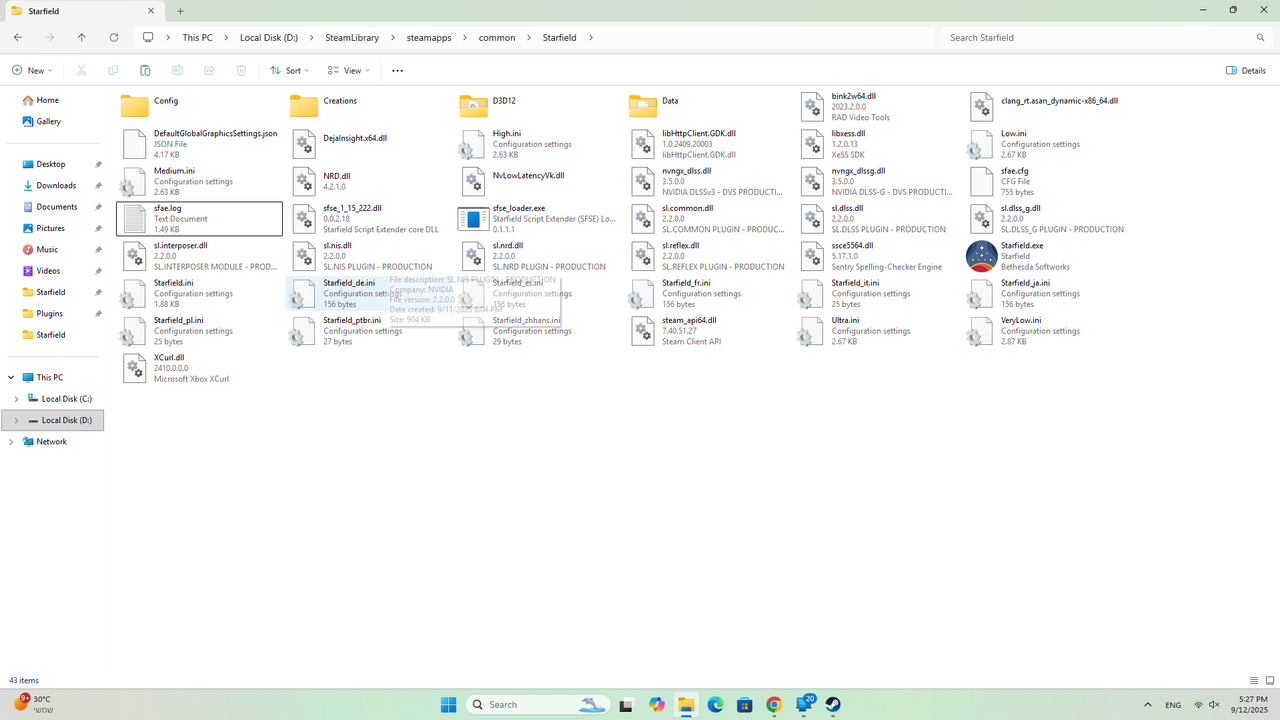Unpin Desktop using its pin icon
1280x720 pixels.
(x=98, y=164)
